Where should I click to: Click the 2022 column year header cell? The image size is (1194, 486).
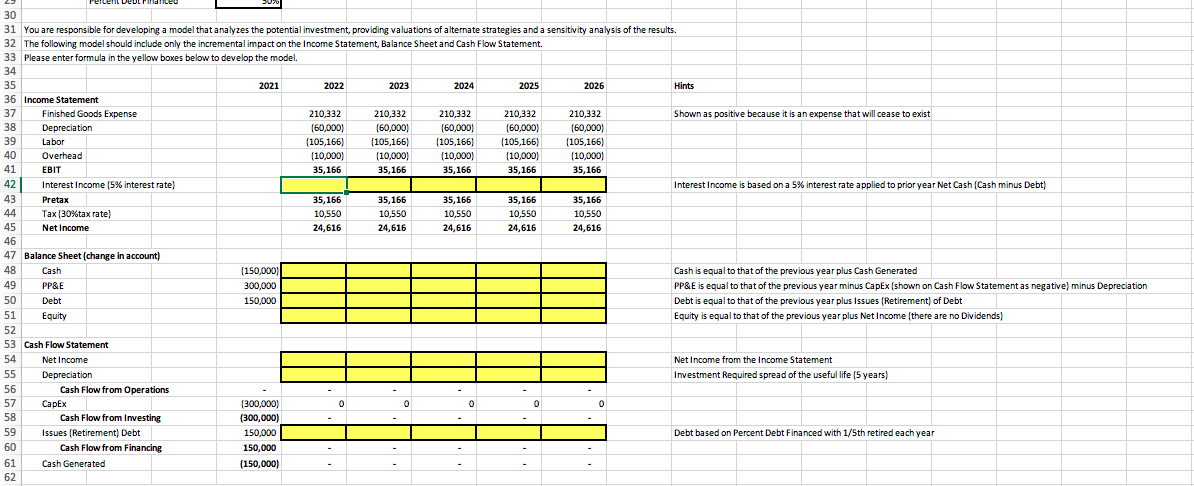[x=314, y=86]
